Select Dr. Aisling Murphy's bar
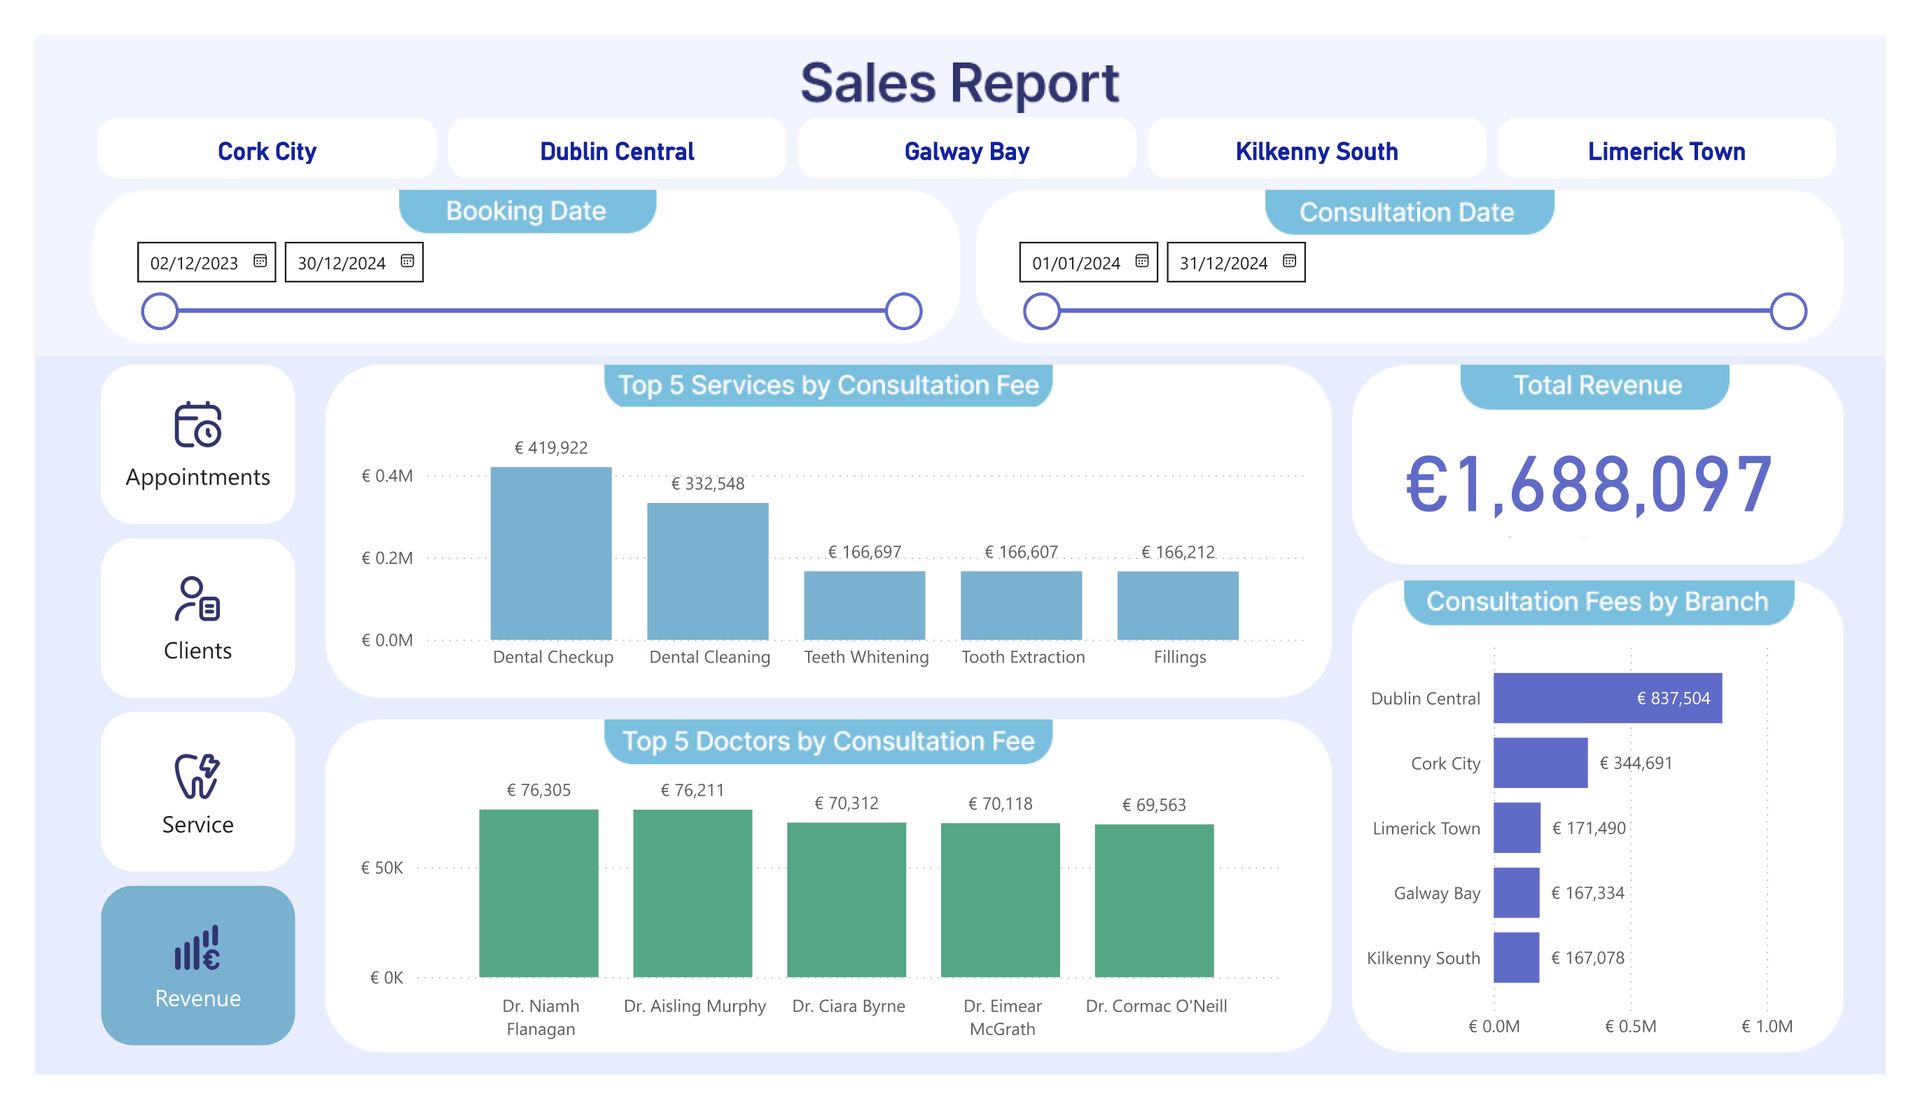Screen dimensions: 1920x1111 coord(693,893)
